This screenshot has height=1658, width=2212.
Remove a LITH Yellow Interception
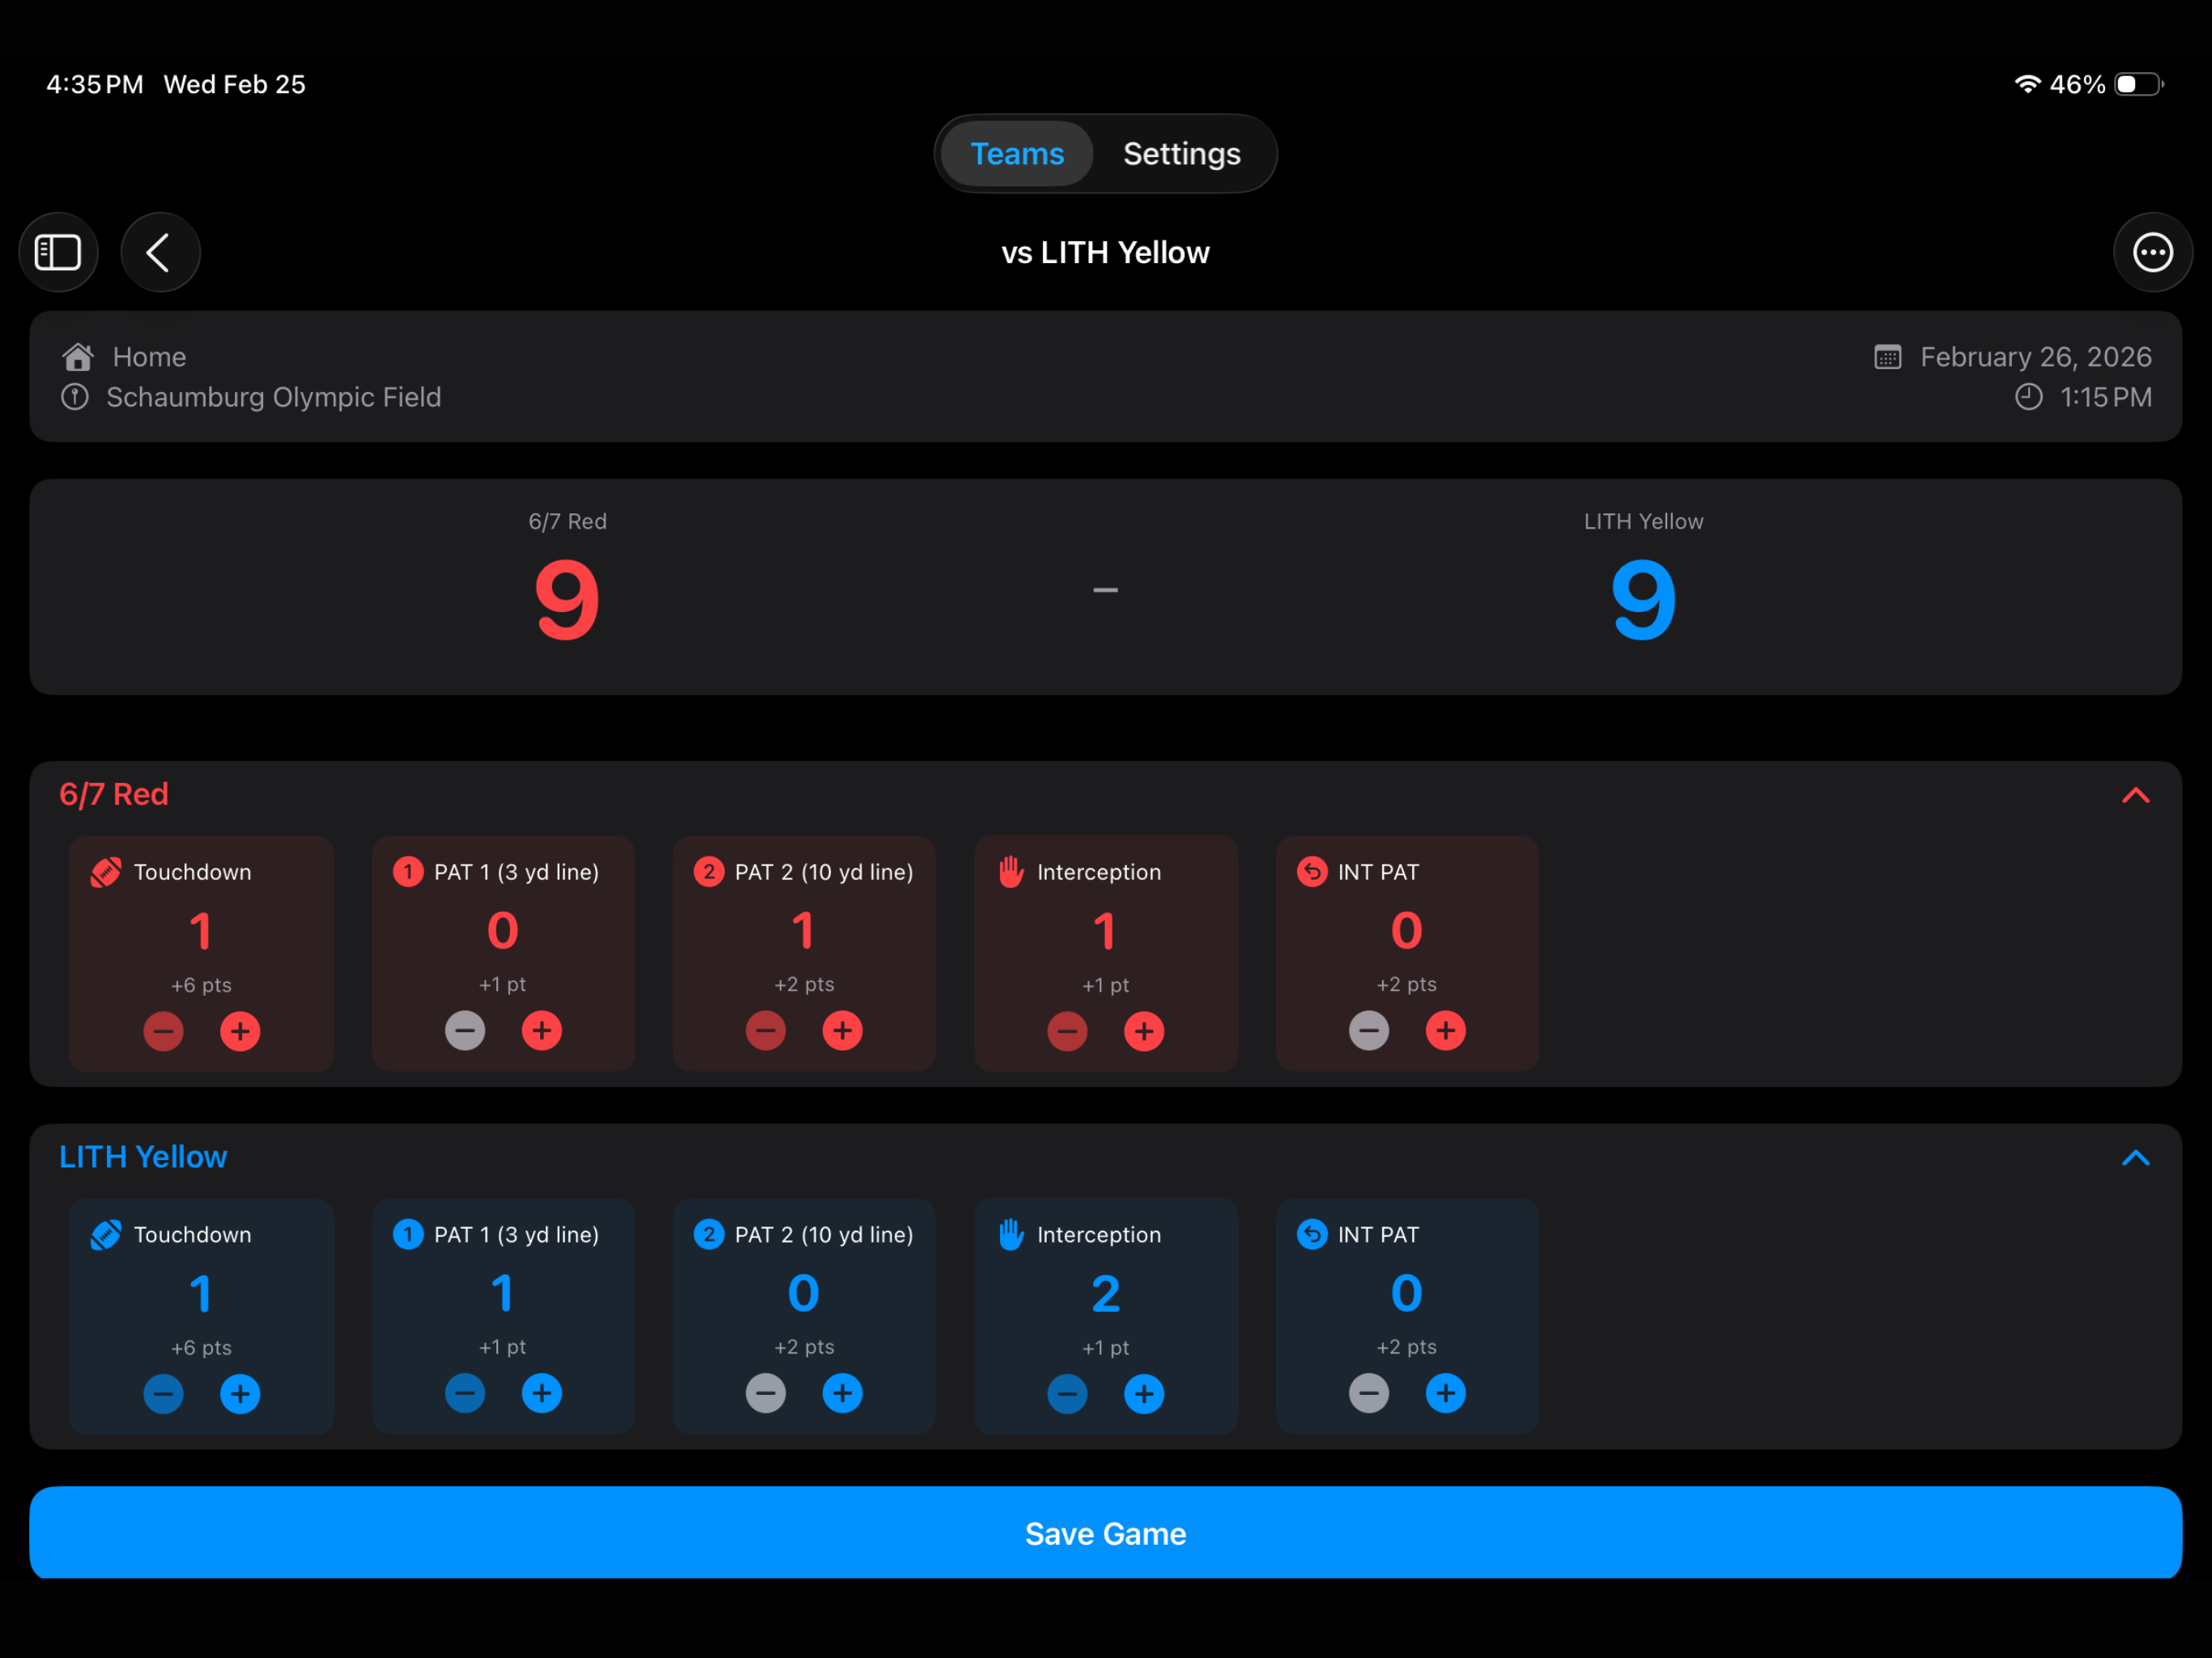1067,1394
